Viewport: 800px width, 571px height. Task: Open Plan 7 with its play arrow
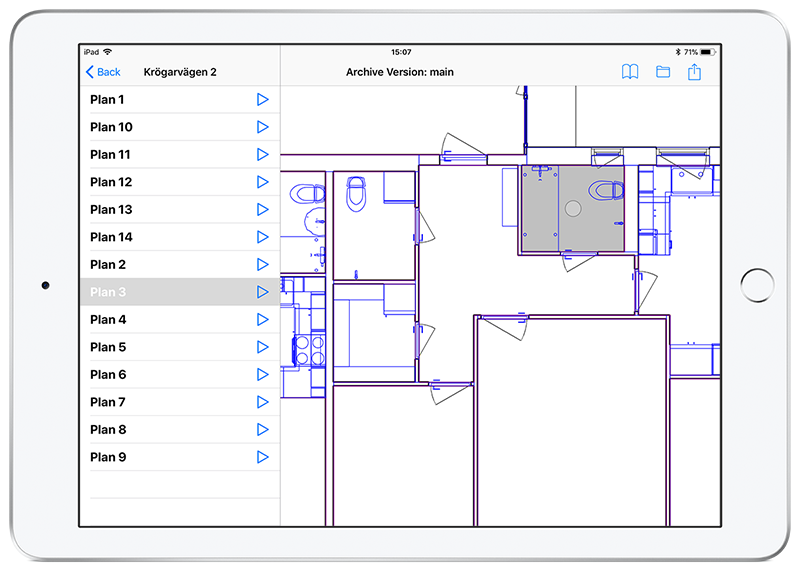262,403
